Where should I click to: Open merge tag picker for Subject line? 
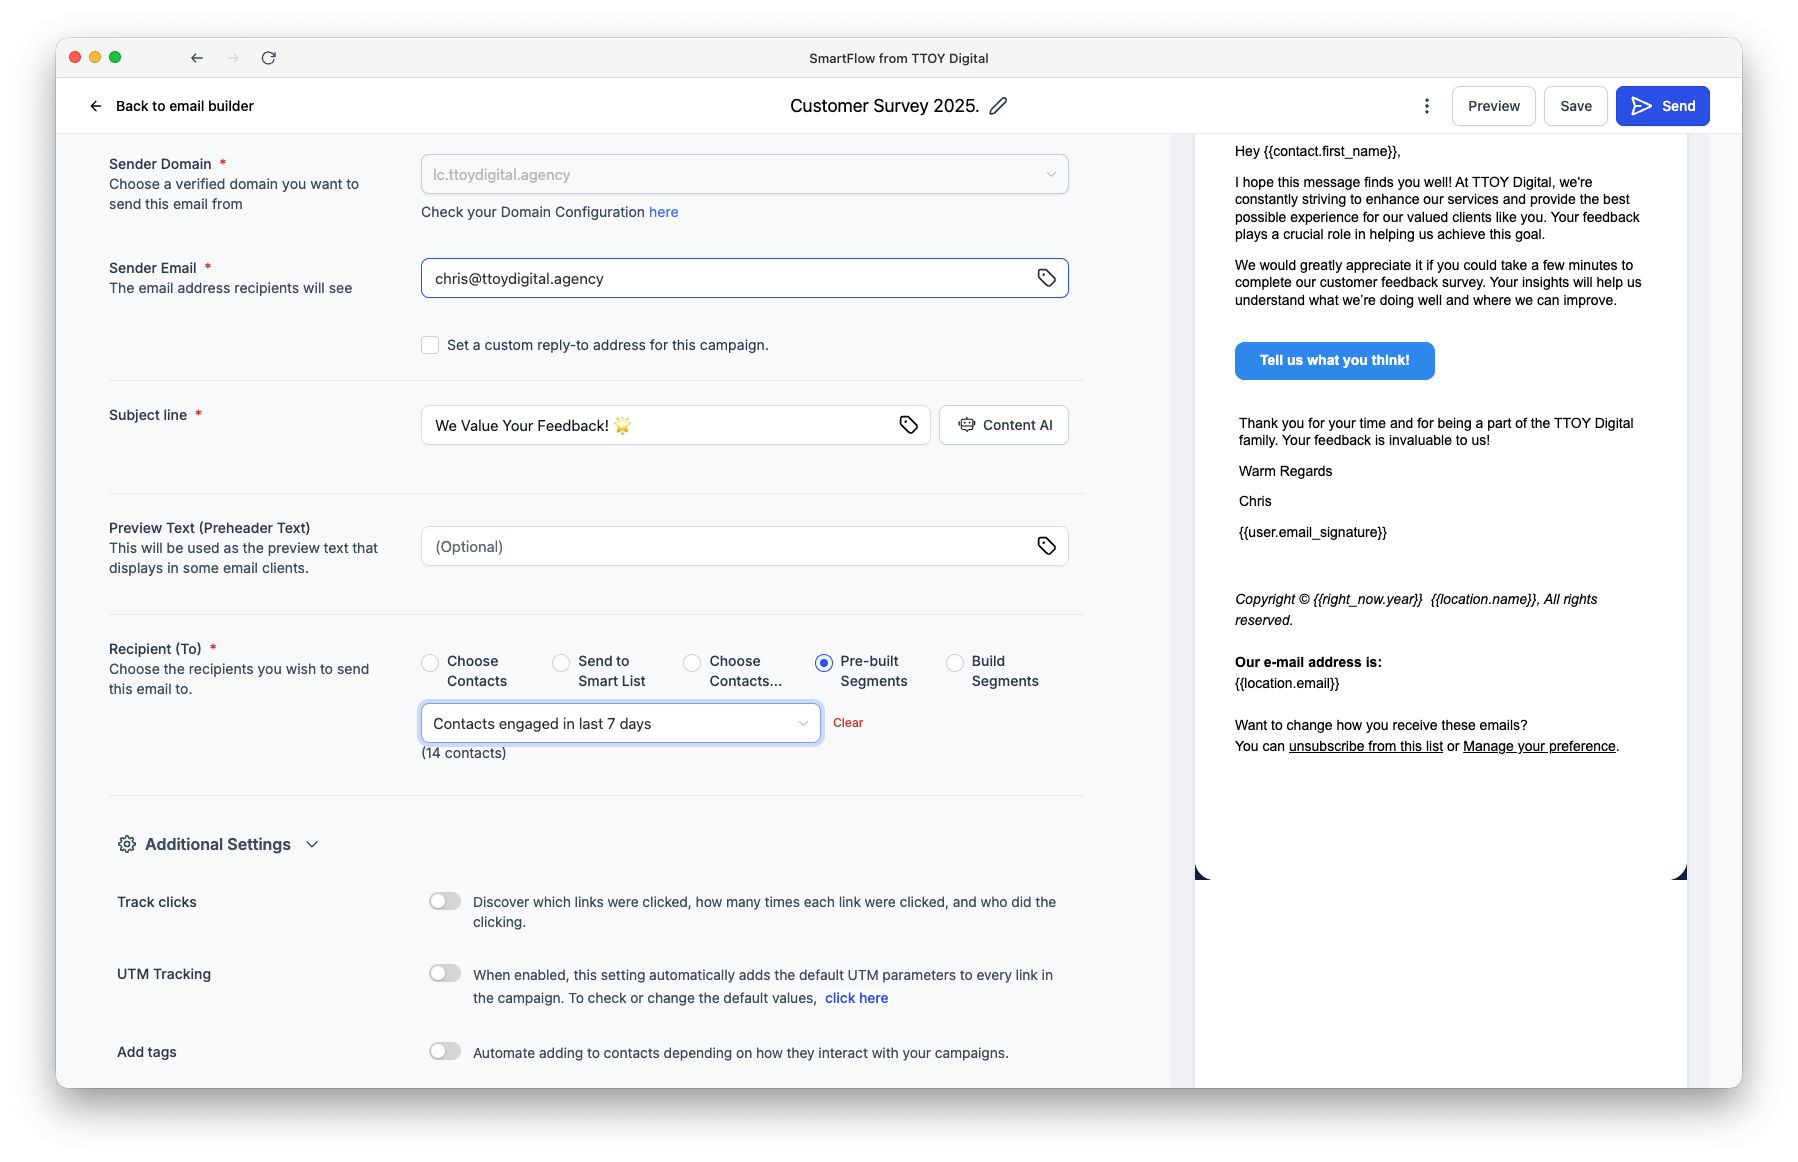pos(908,424)
